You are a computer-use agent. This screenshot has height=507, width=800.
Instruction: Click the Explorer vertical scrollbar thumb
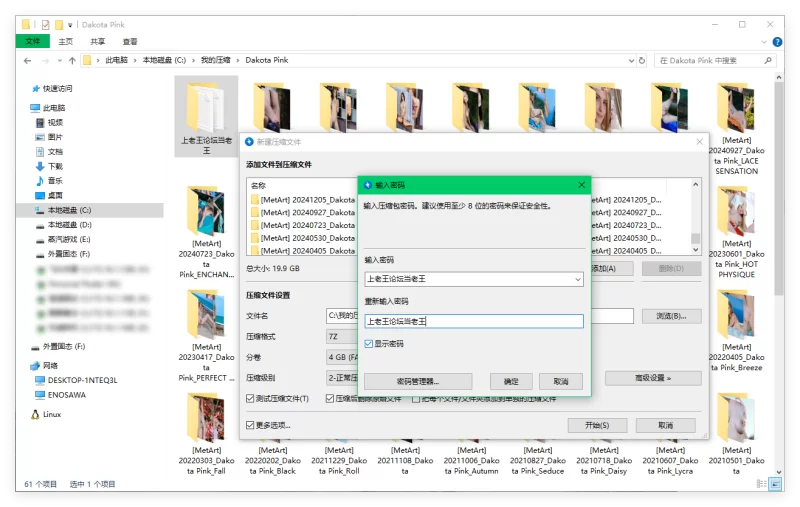pyautogui.click(x=778, y=188)
